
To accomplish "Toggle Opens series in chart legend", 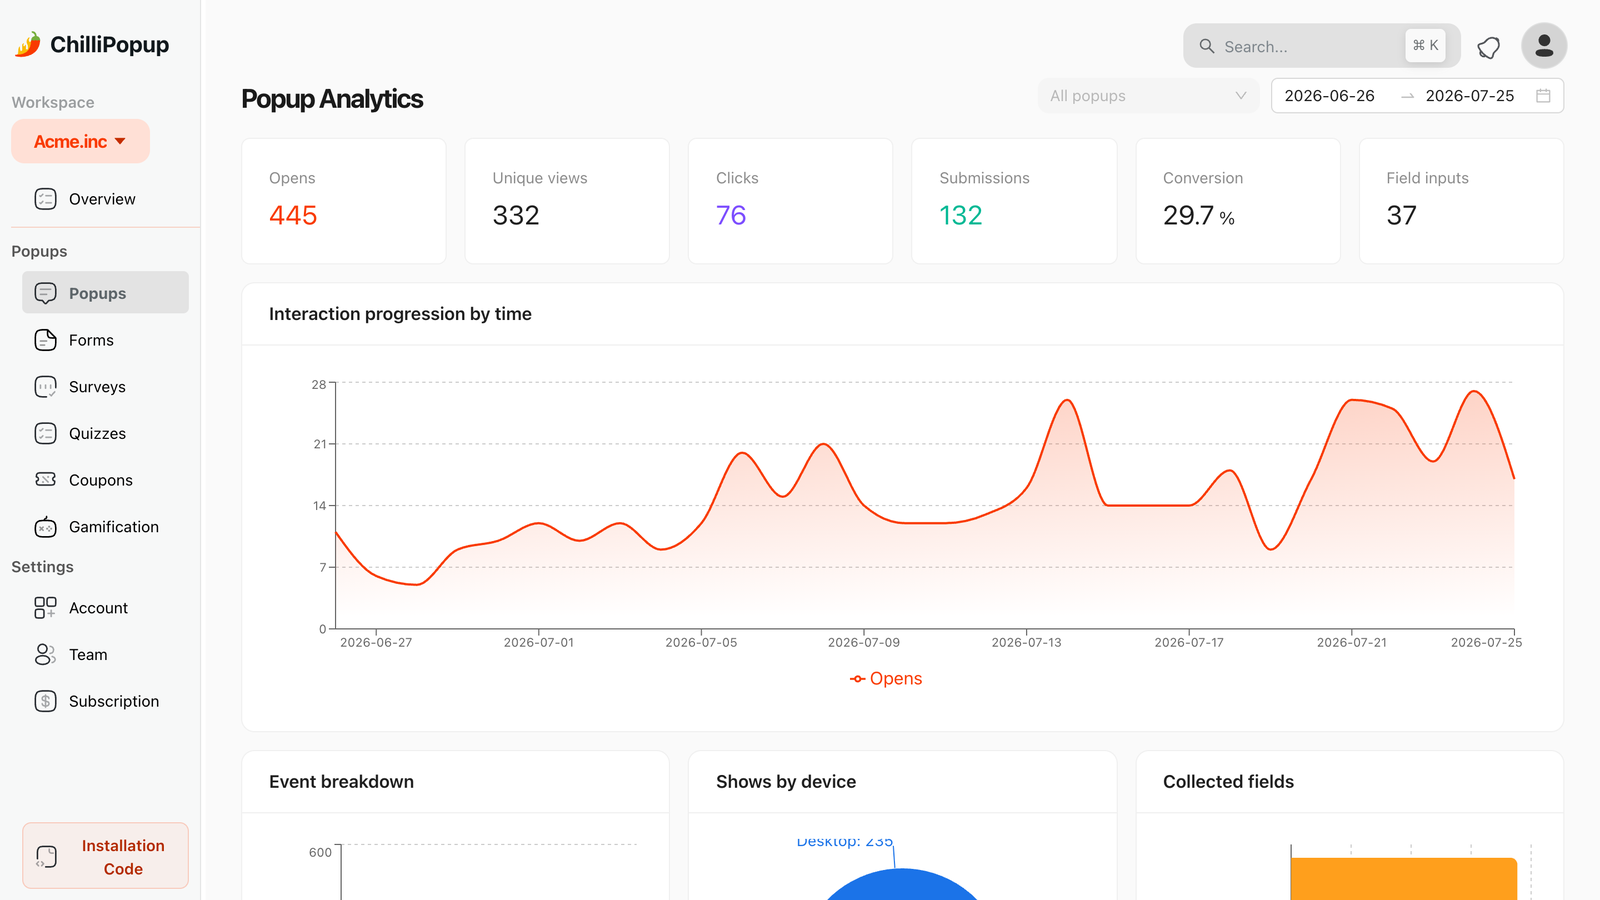I will pos(886,679).
